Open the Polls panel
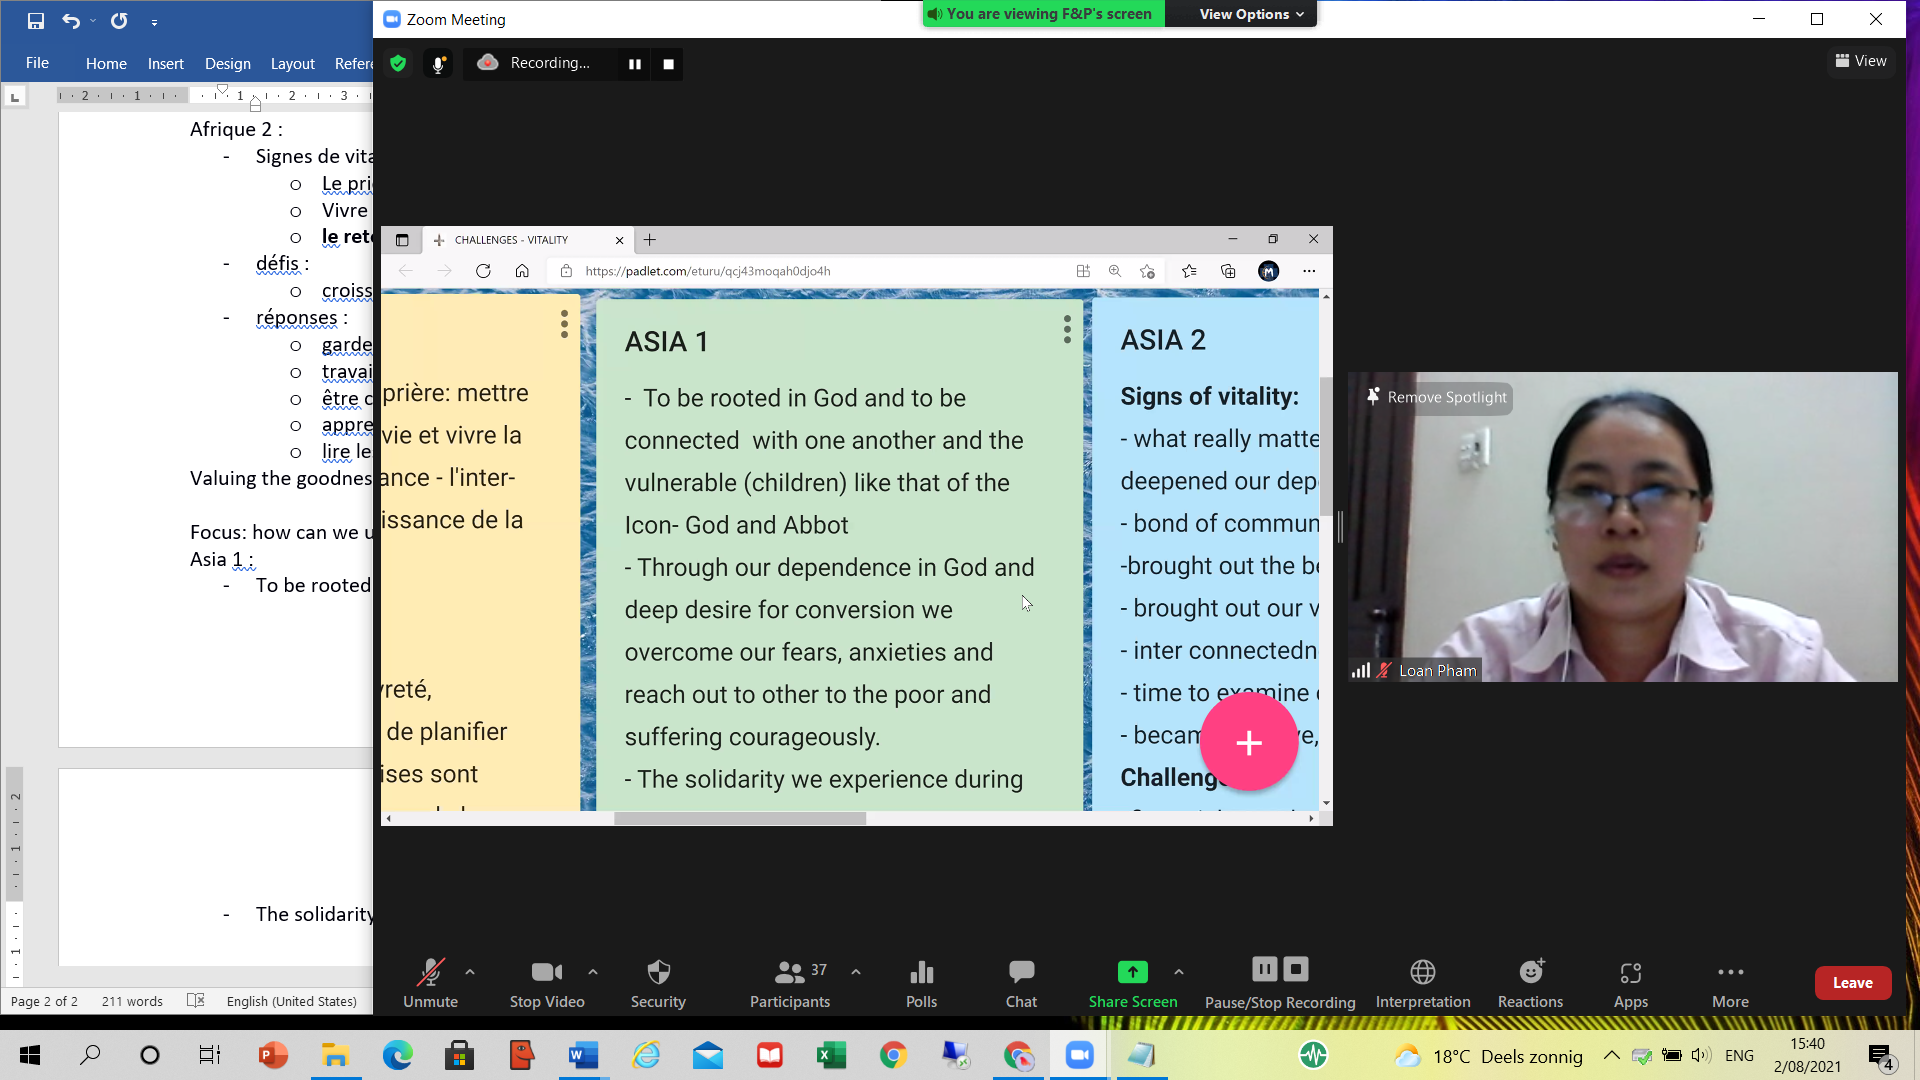1920x1080 pixels. pyautogui.click(x=921, y=983)
